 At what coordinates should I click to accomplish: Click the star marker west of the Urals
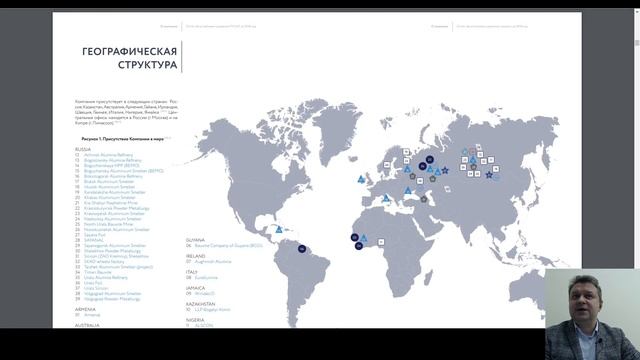click(x=445, y=170)
